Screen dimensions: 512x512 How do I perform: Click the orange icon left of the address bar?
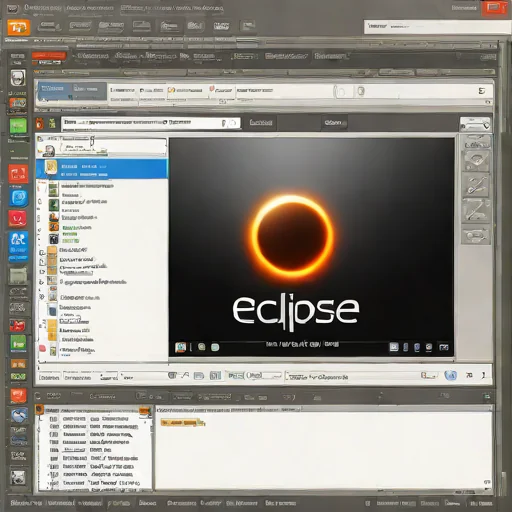click(x=40, y=124)
